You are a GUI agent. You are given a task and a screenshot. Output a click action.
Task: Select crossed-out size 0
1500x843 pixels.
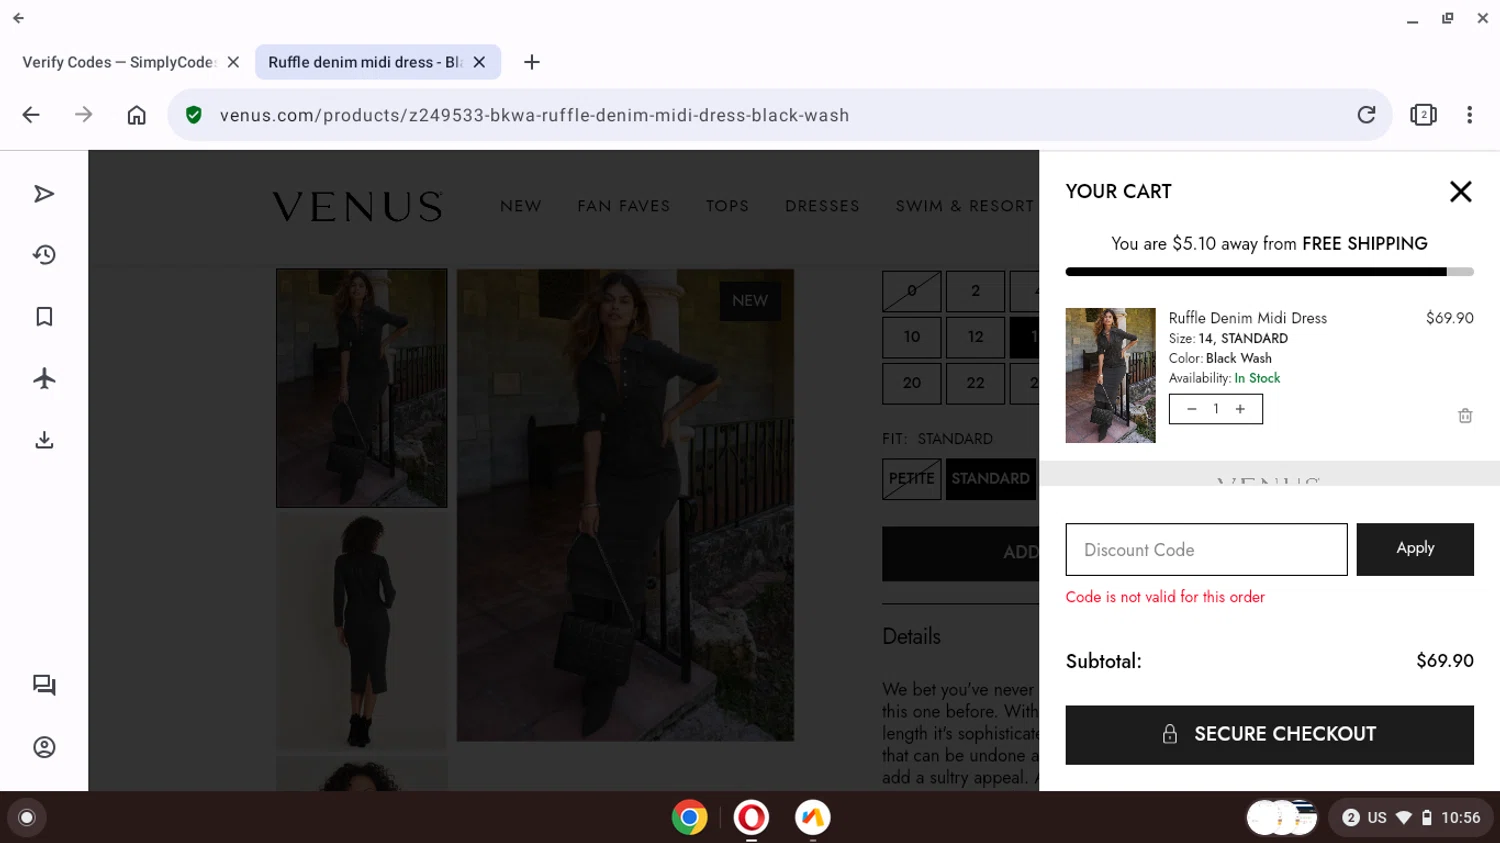click(x=911, y=291)
